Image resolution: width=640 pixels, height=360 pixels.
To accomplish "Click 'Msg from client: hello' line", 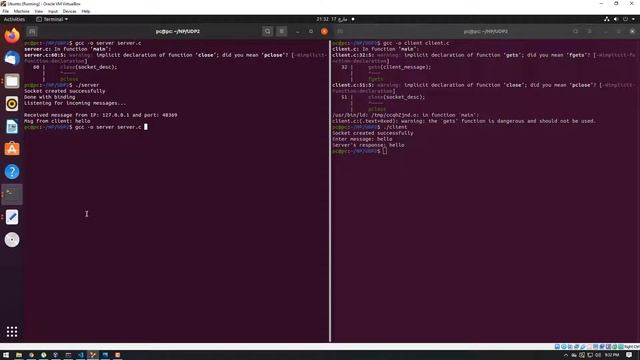I will 57,121.
